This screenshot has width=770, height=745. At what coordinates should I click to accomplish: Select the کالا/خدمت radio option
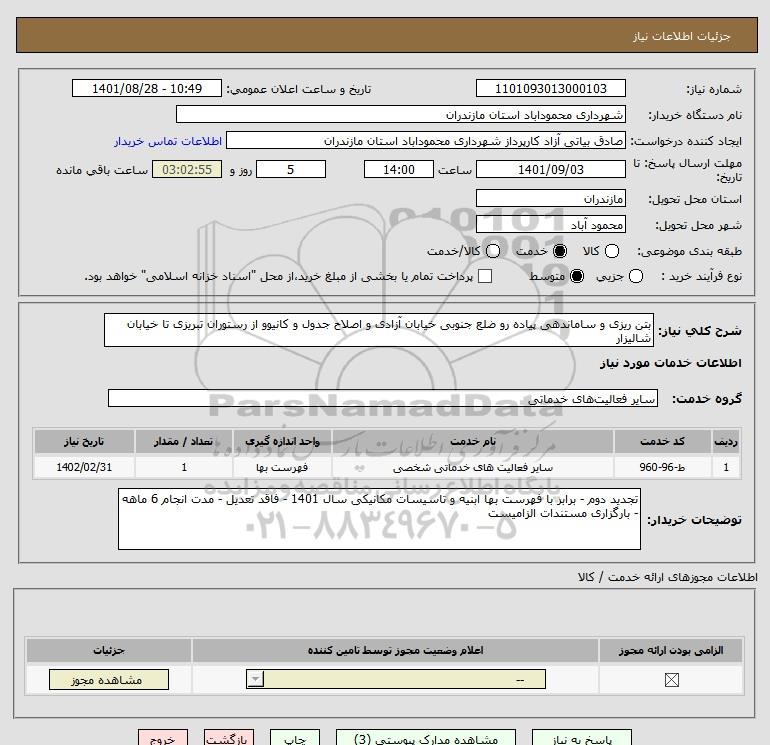(x=493, y=251)
